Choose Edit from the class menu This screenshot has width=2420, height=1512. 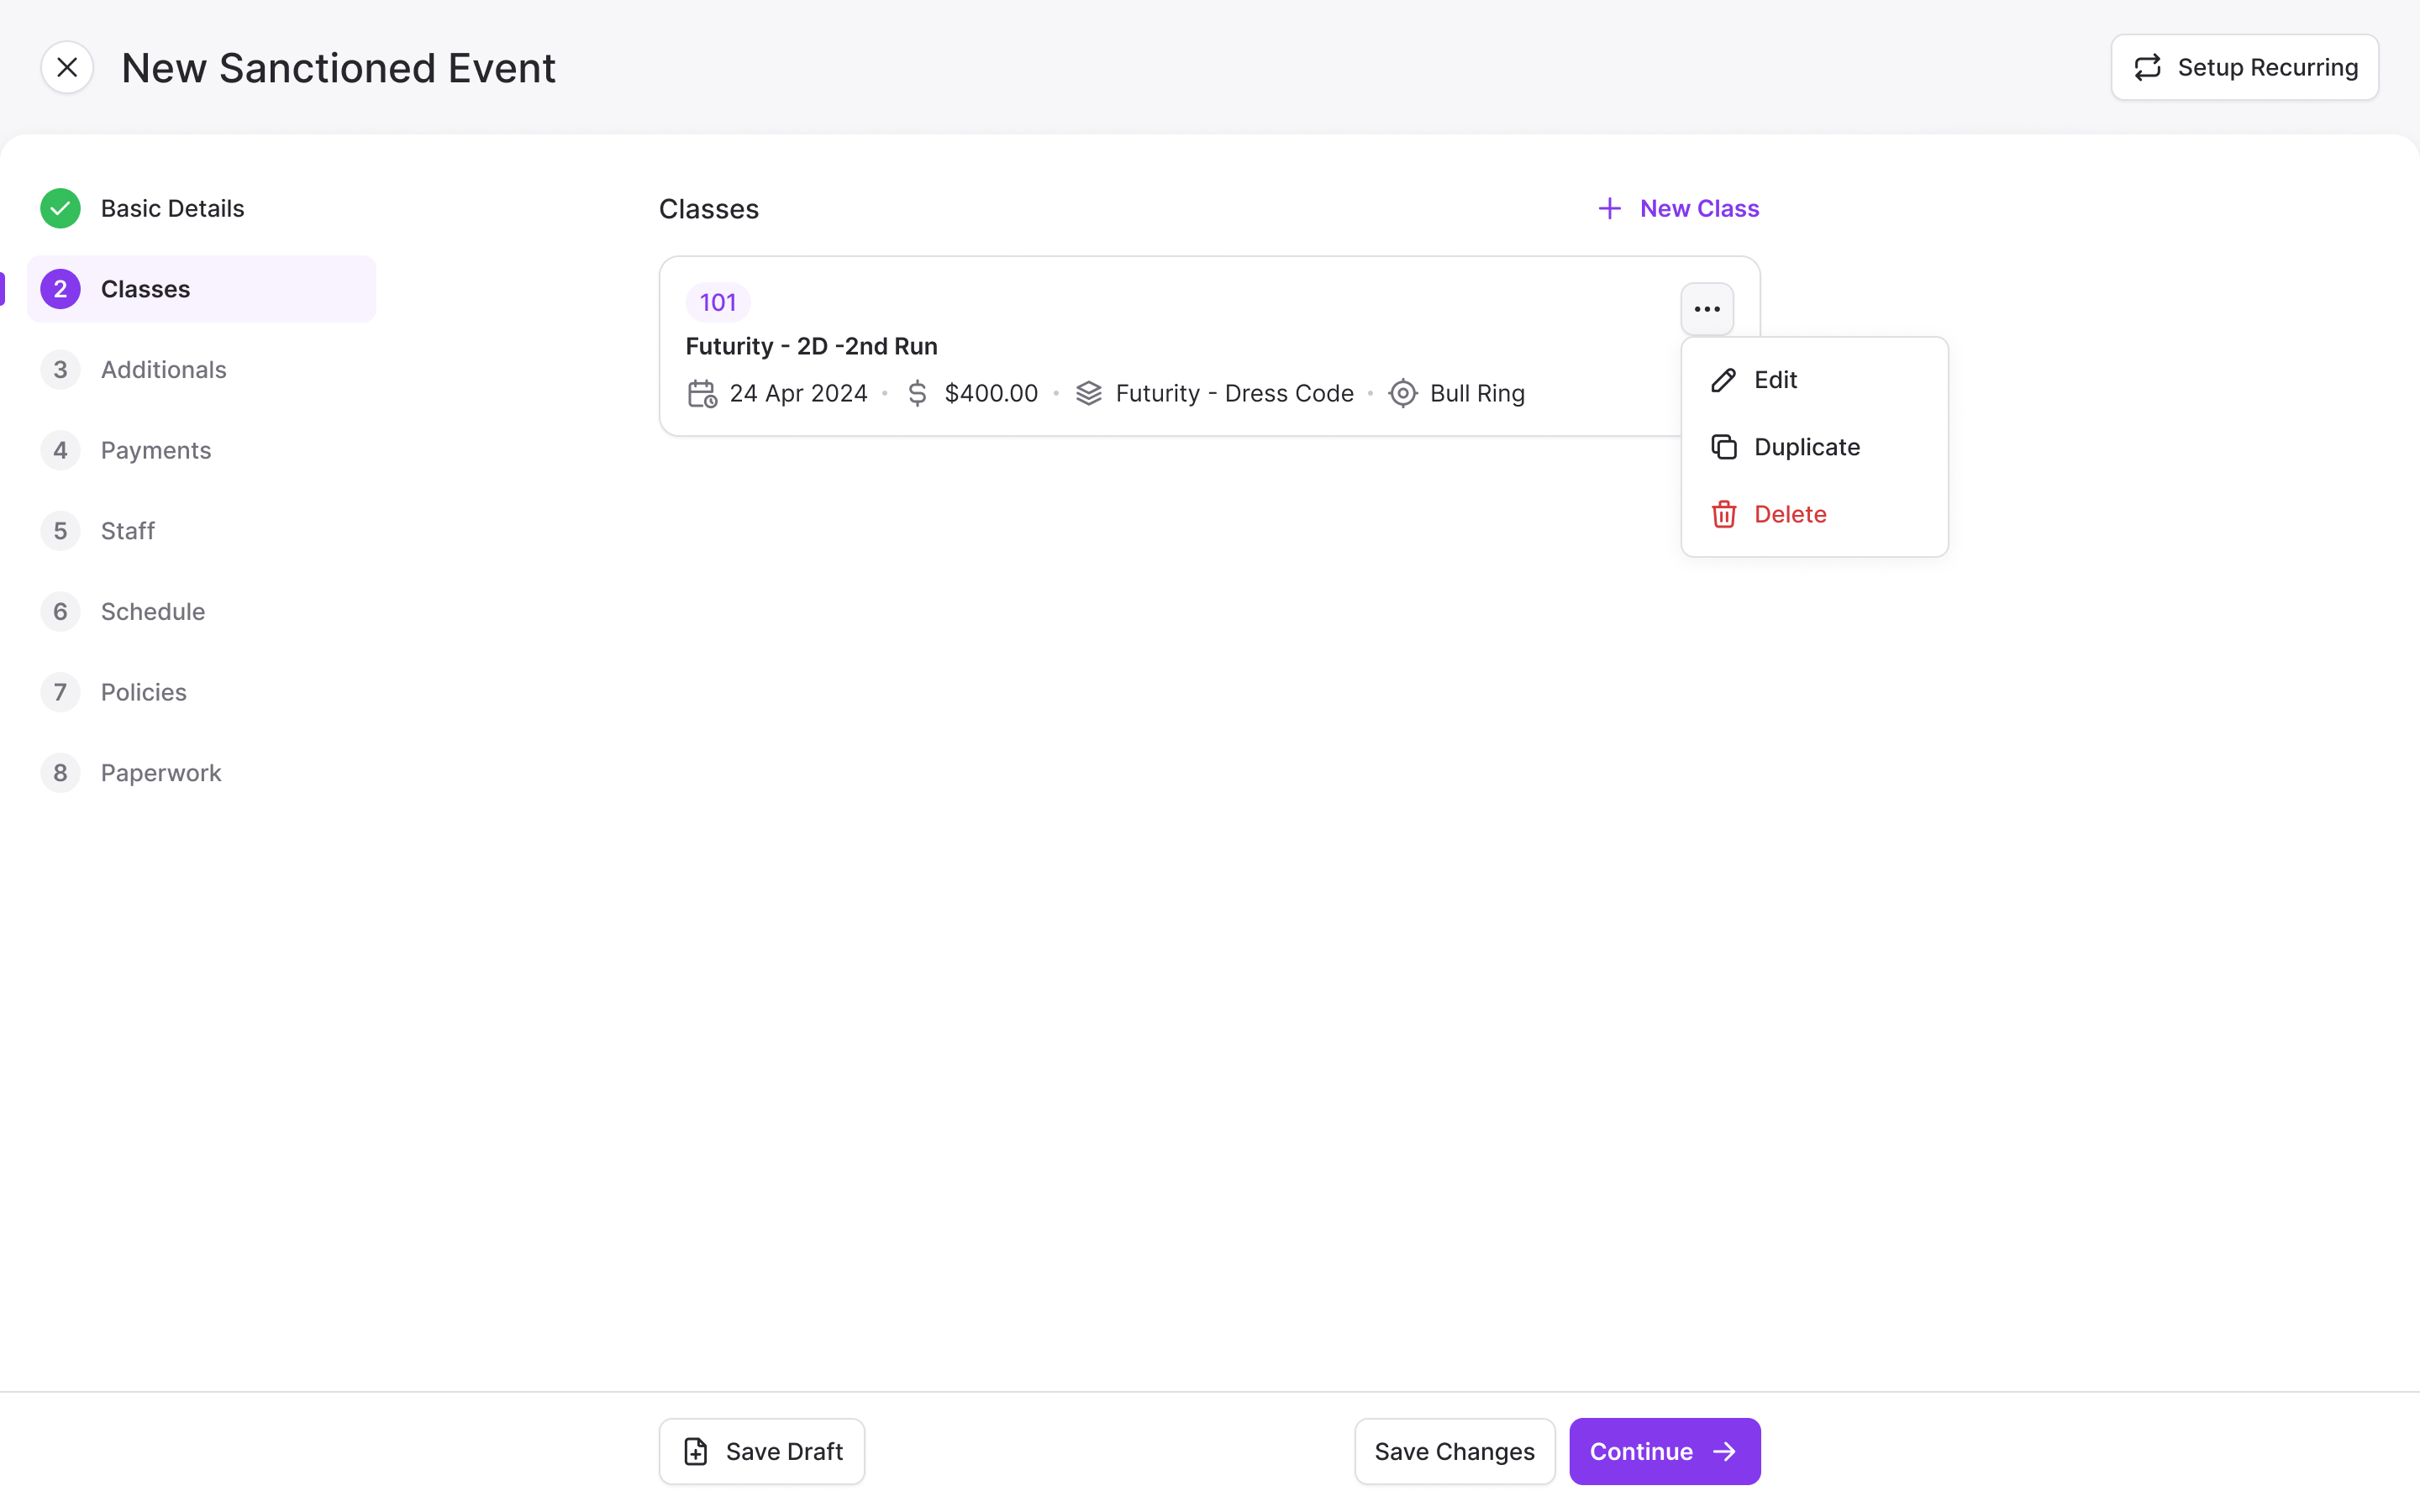click(x=1814, y=380)
